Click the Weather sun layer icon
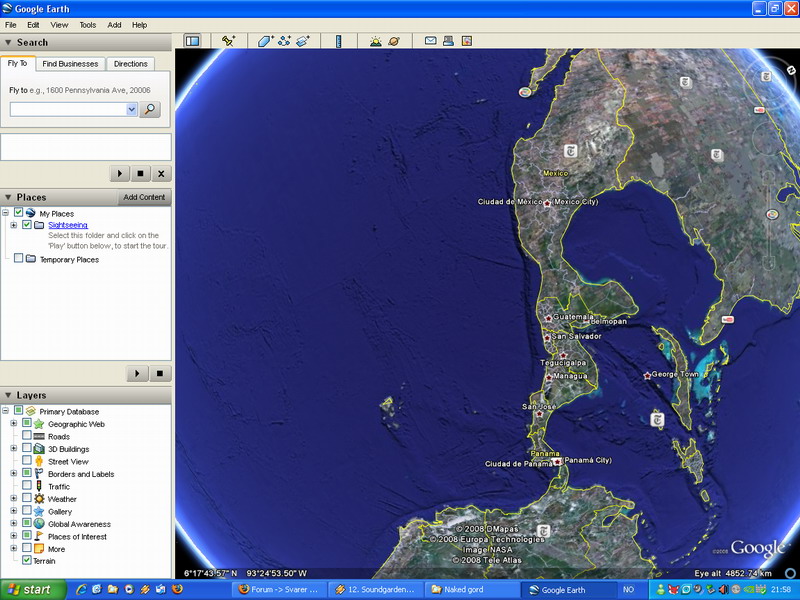Image resolution: width=800 pixels, height=600 pixels. click(x=39, y=498)
